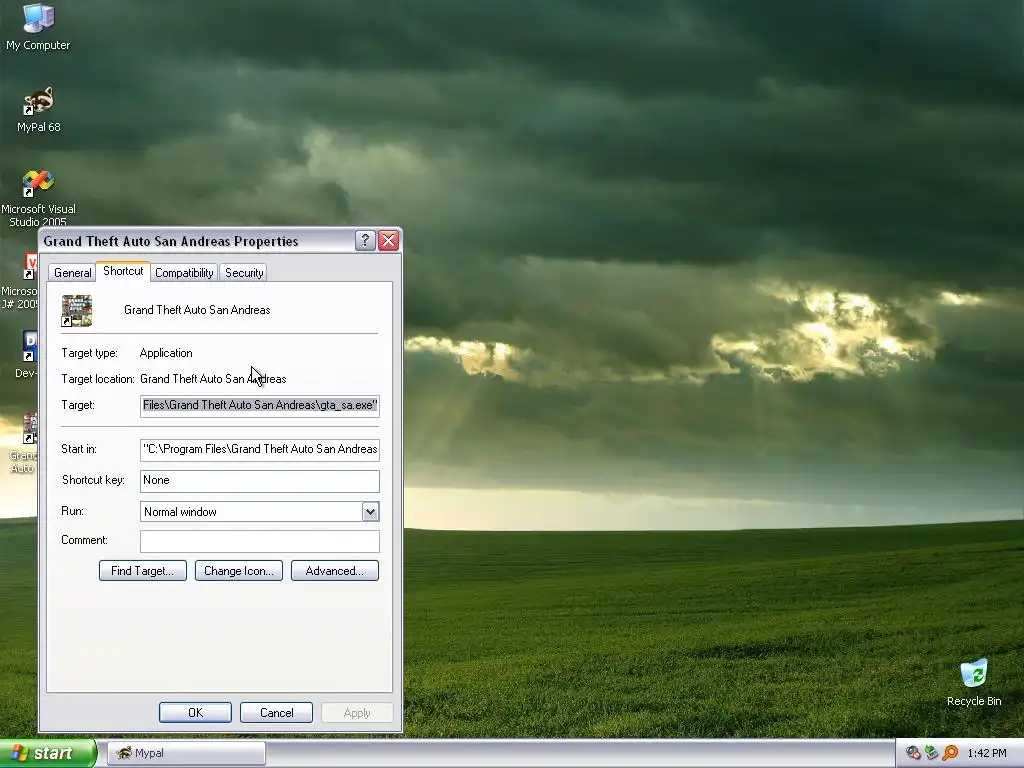Click the Change Icon button
The image size is (1024, 768).
tap(238, 571)
